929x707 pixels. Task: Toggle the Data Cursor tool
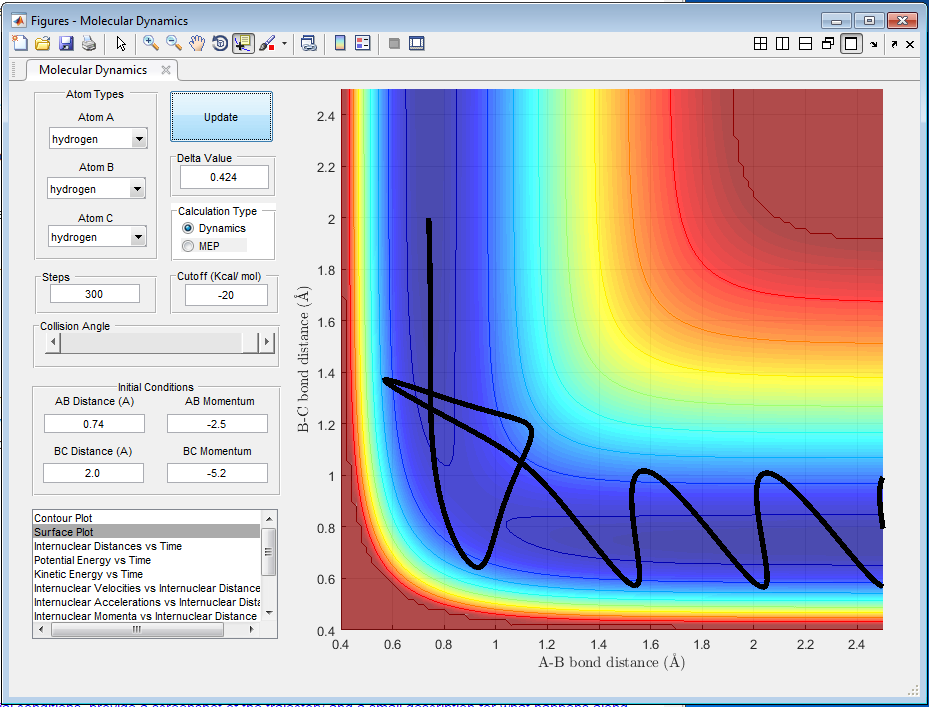tap(243, 43)
